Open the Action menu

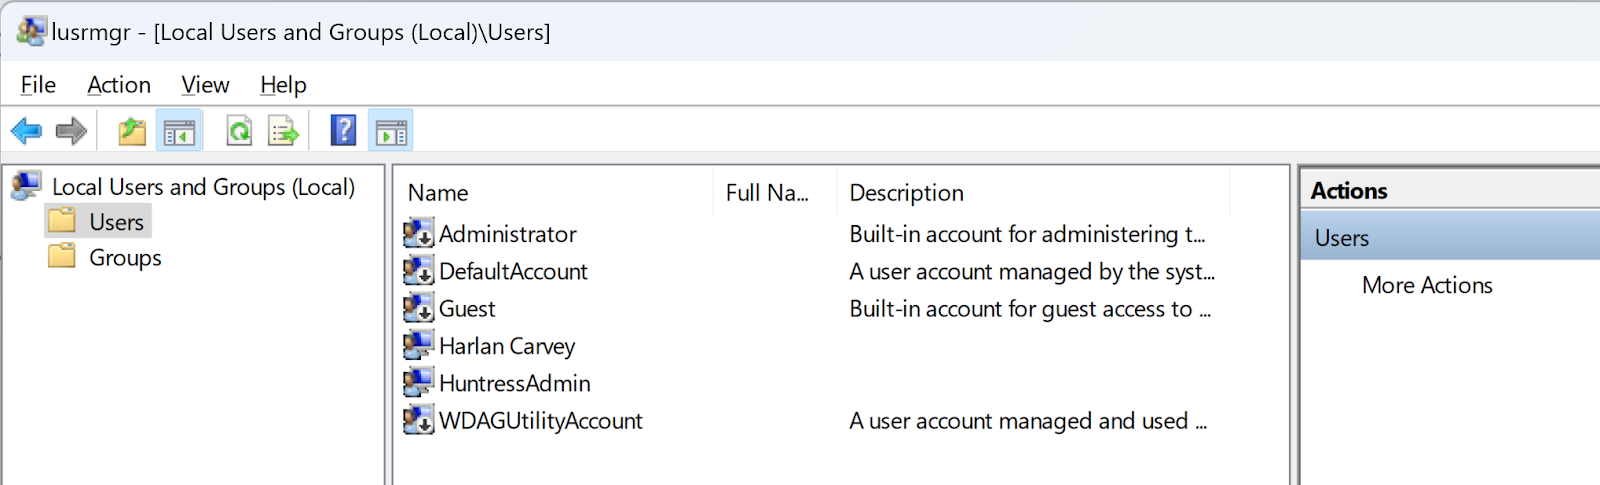click(119, 85)
